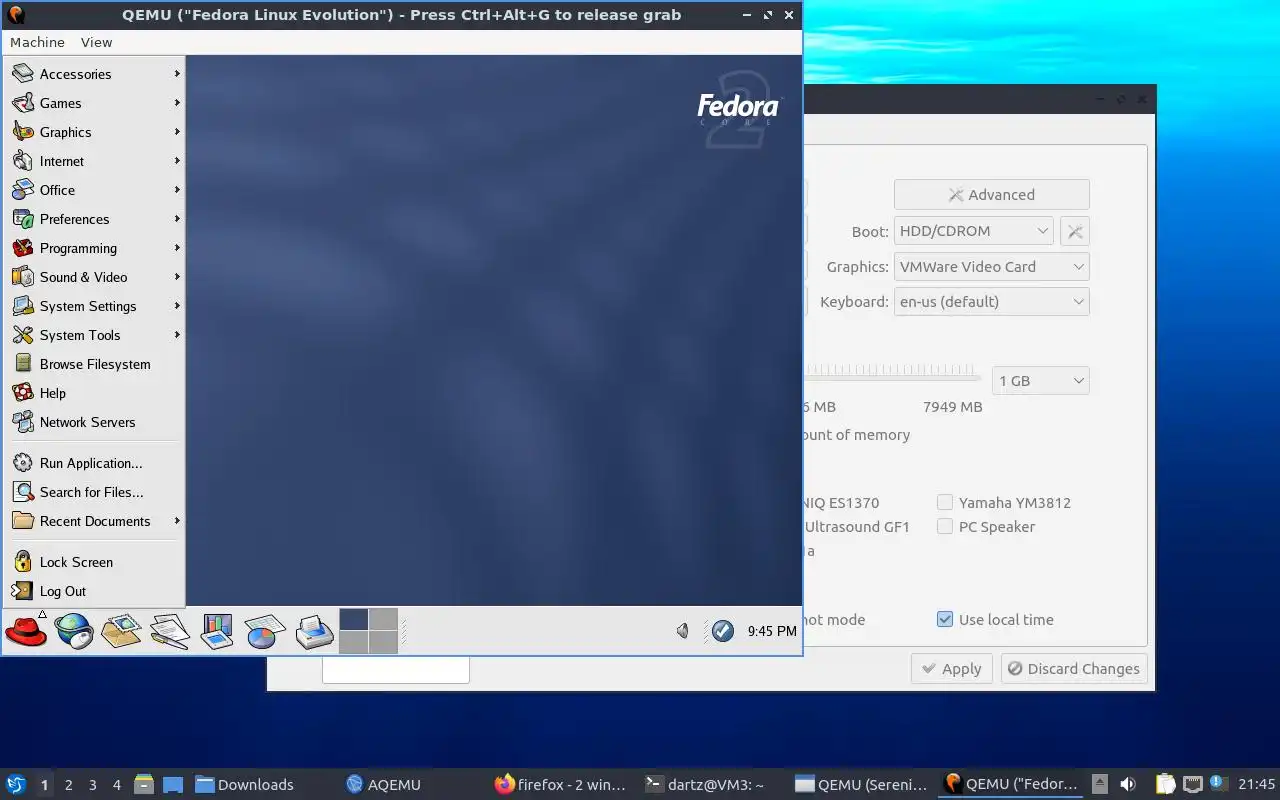Click the Fedora panel volume speaker icon
Screen dimensions: 1280x800
(683, 631)
